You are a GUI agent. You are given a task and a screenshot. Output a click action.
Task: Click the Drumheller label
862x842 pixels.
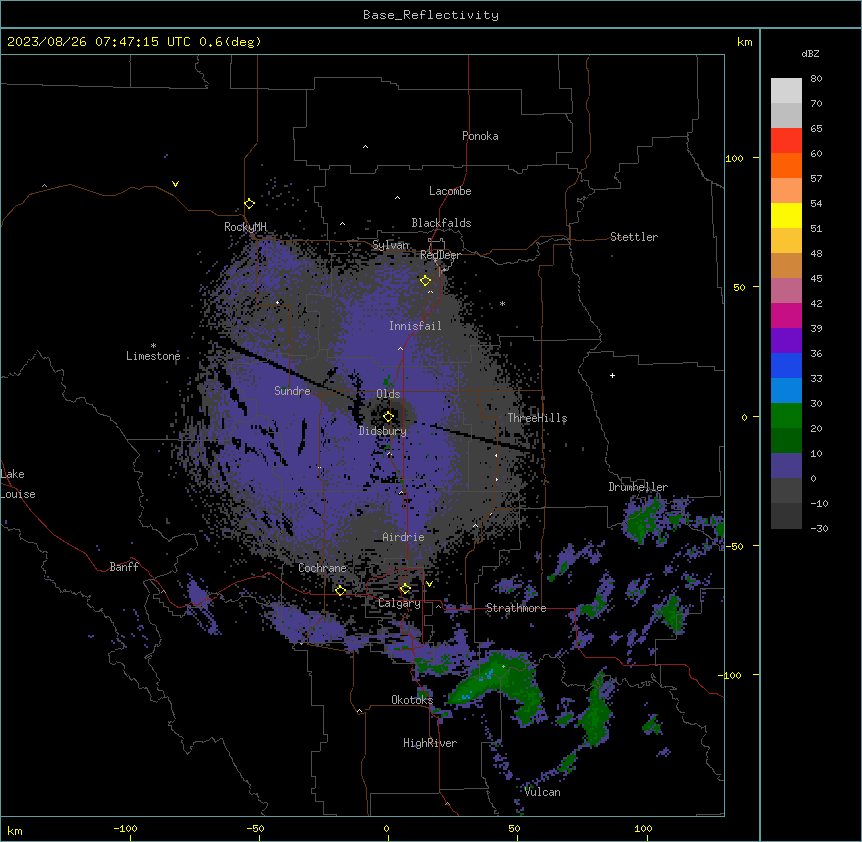pos(638,487)
